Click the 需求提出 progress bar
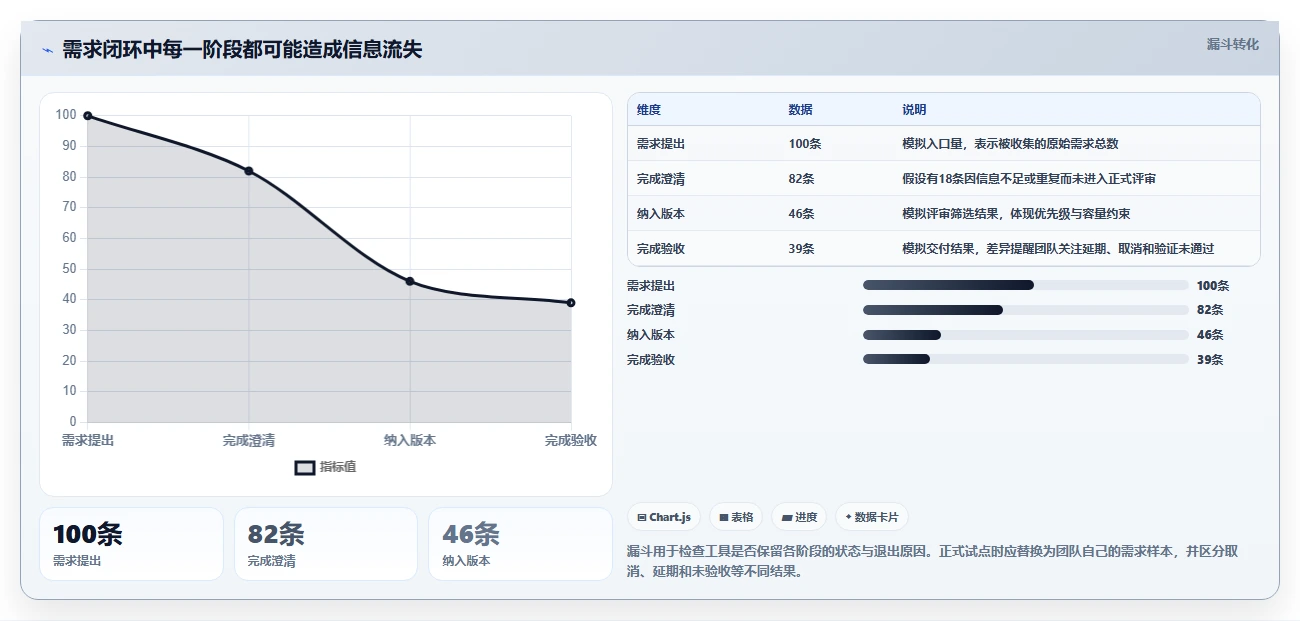The height and width of the screenshot is (621, 1300). point(1025,285)
